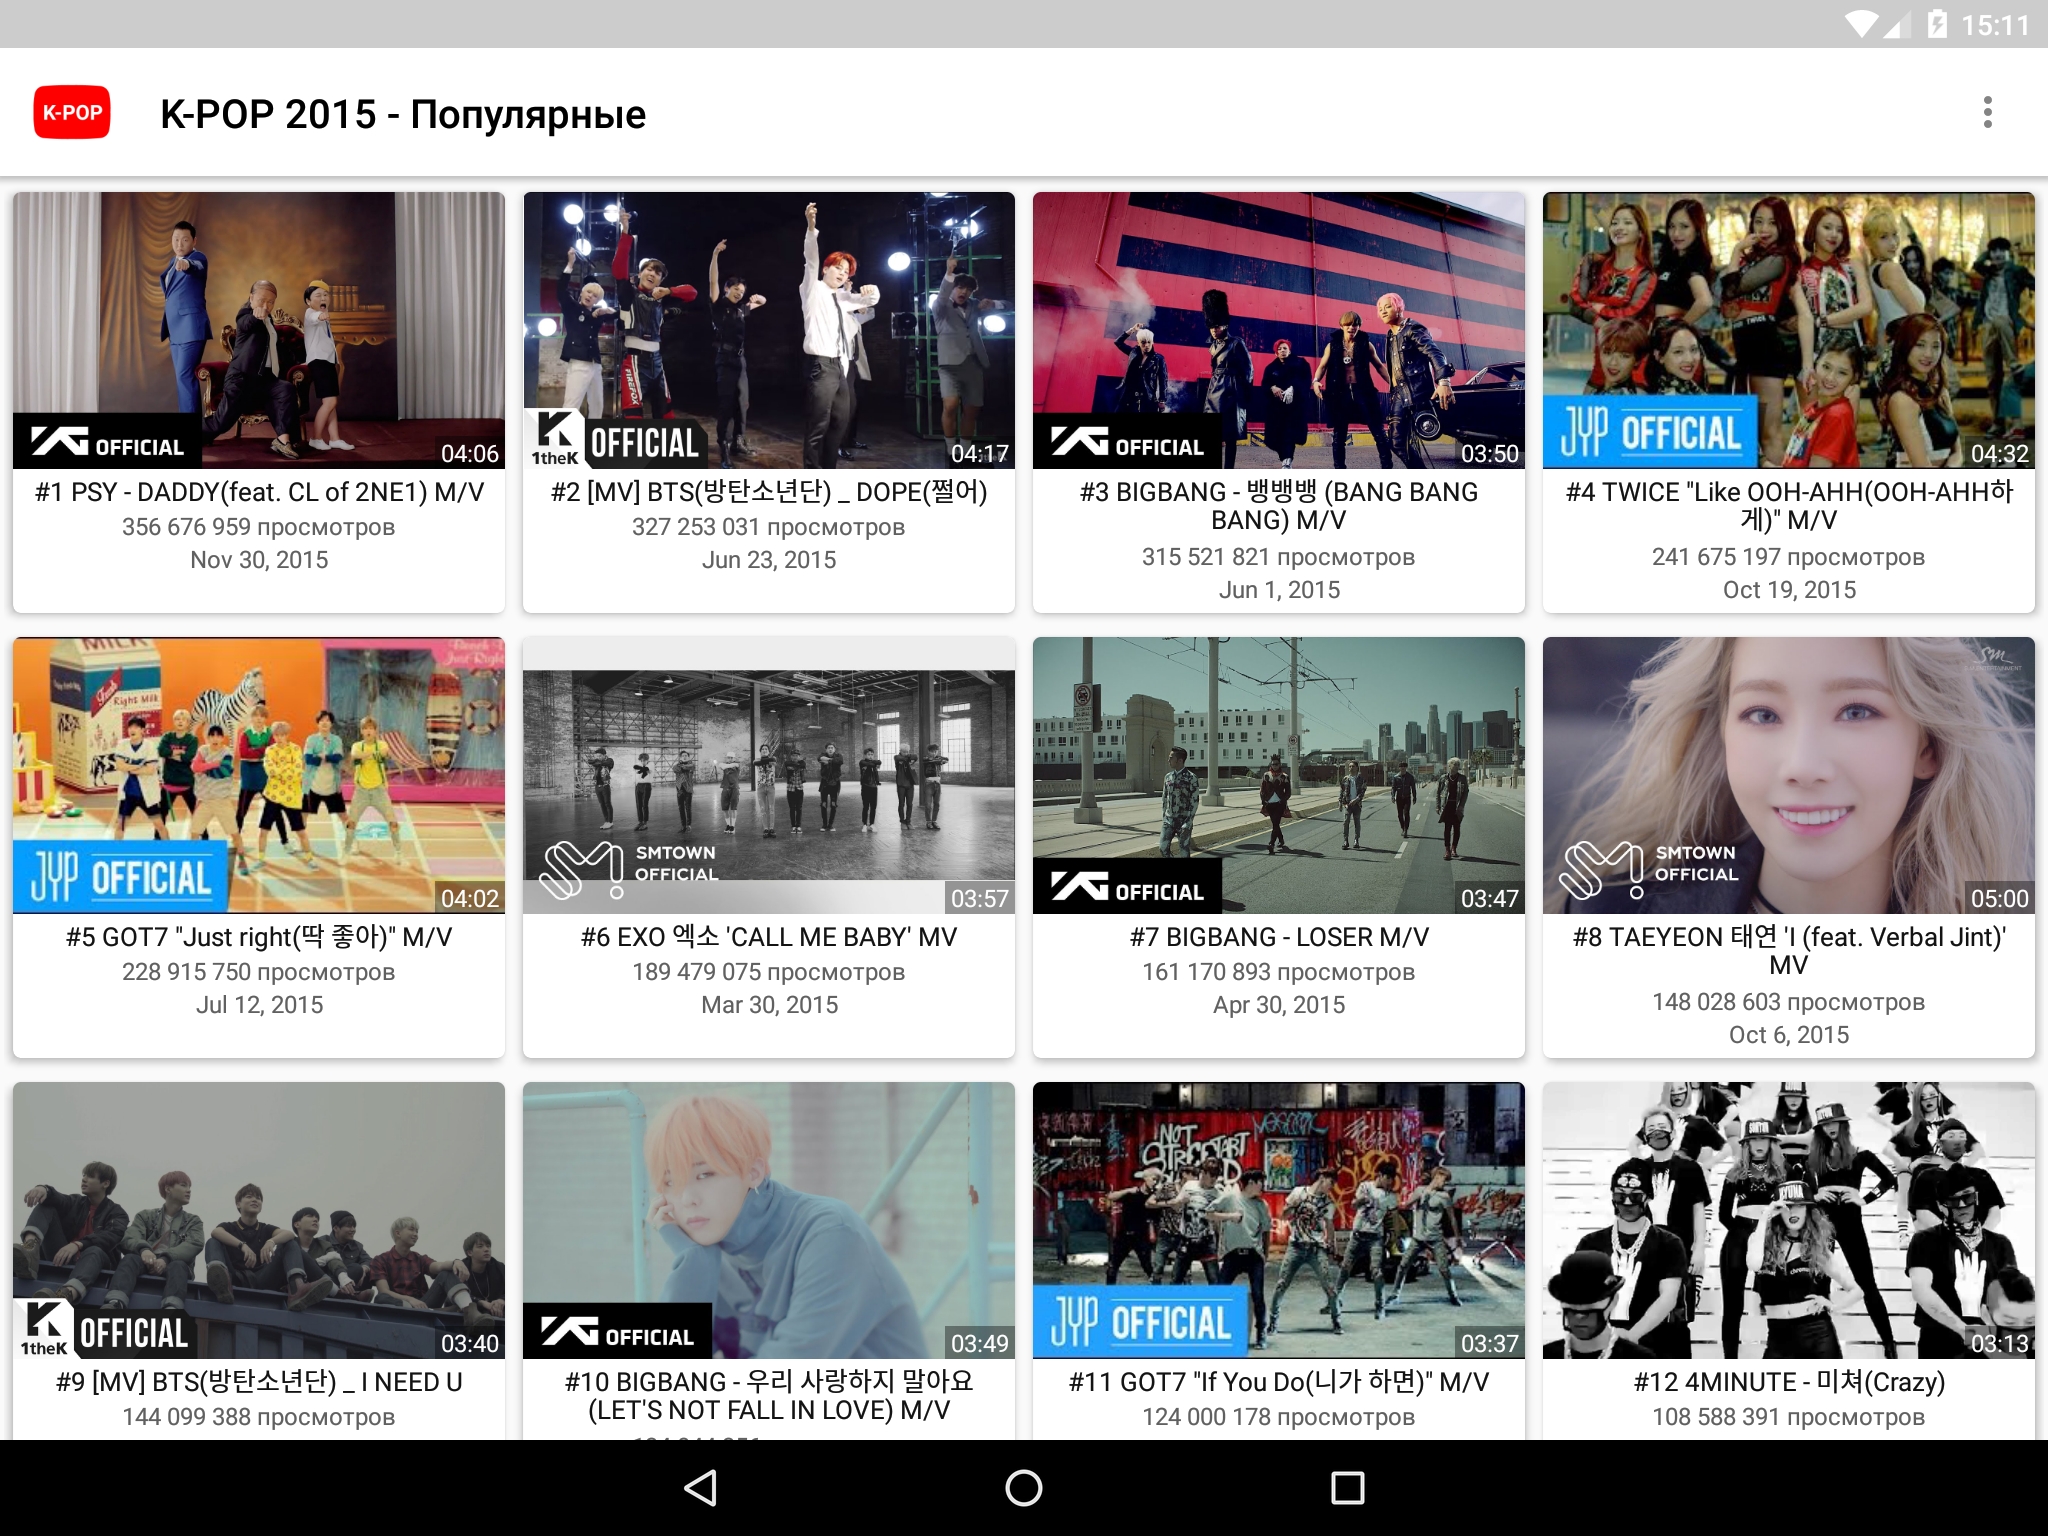The width and height of the screenshot is (2048, 1536).
Task: Select title '#2 [MV] BTS DOPE'
Action: (769, 492)
